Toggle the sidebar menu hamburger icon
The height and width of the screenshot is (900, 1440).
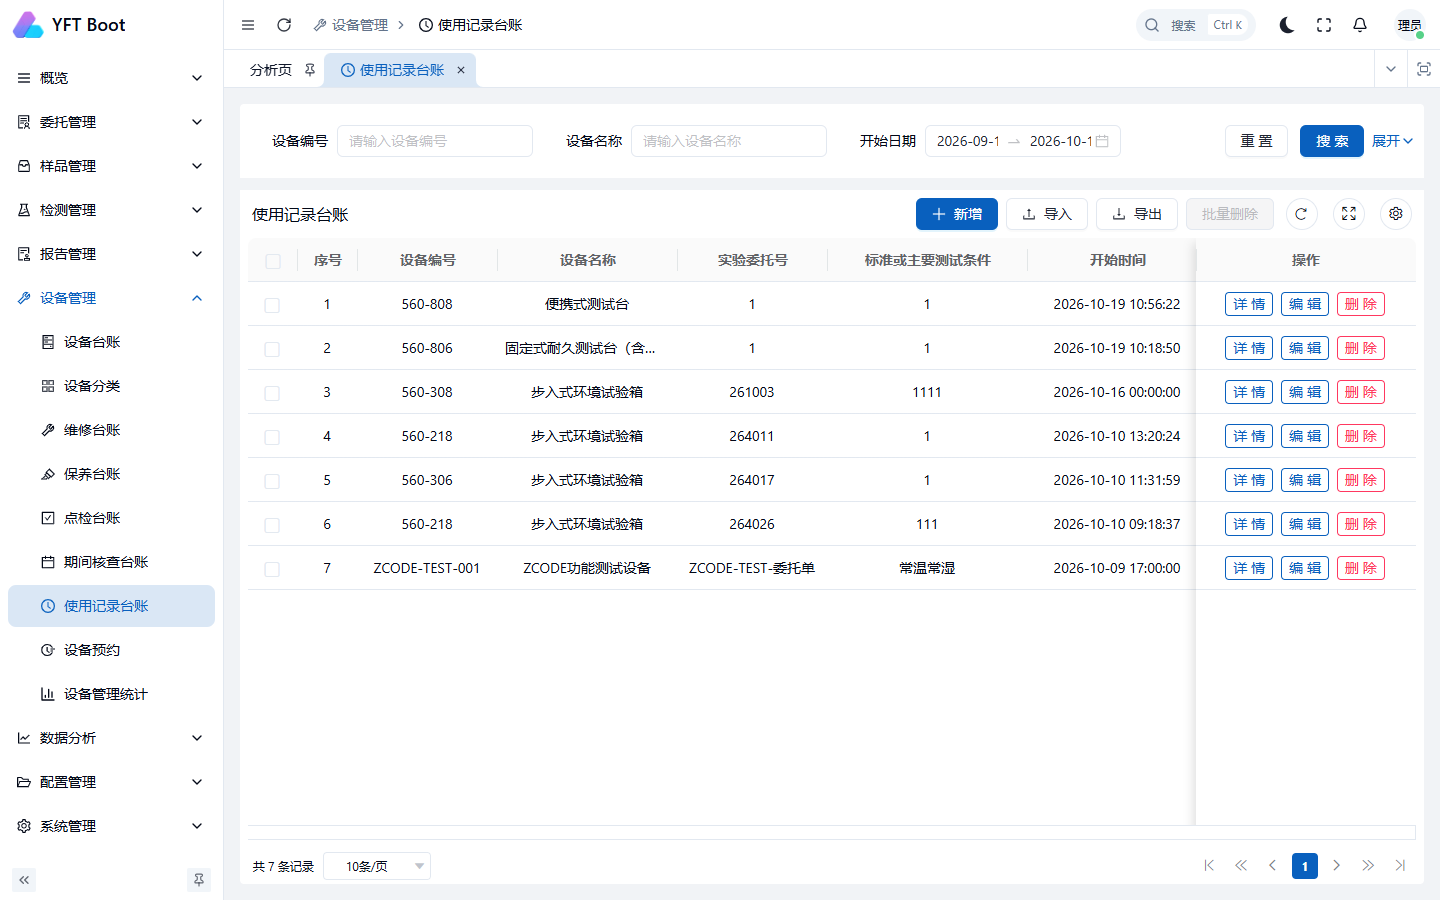[248, 25]
